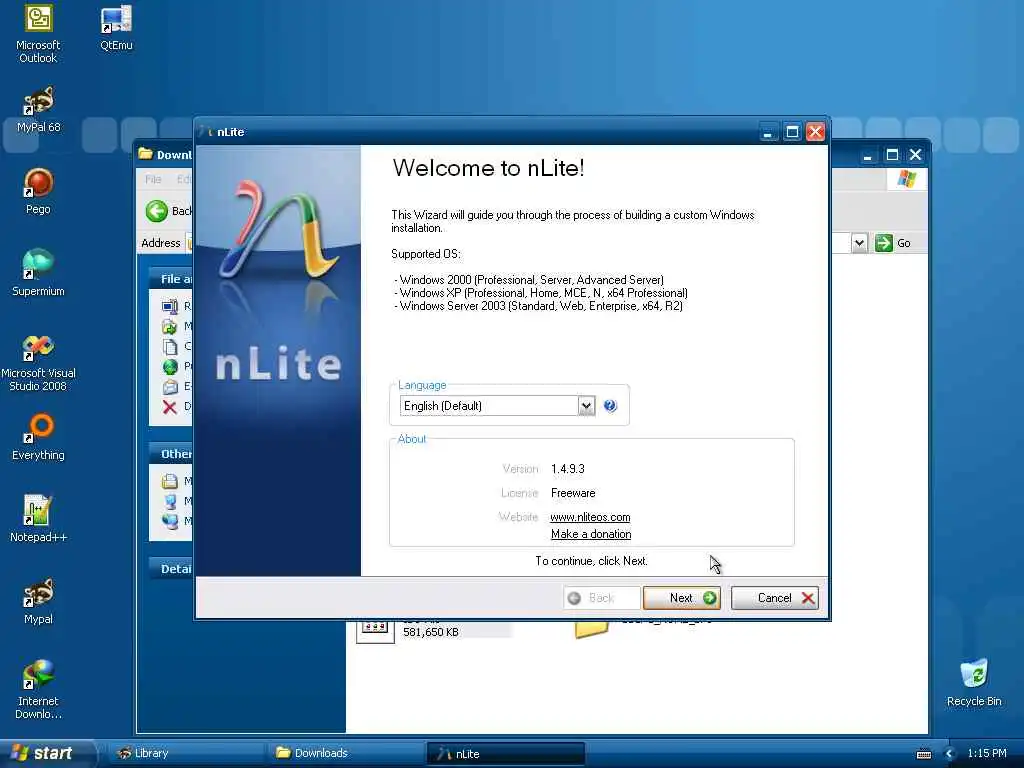Maximize the Downloads window
The height and width of the screenshot is (768, 1024).
click(x=891, y=155)
